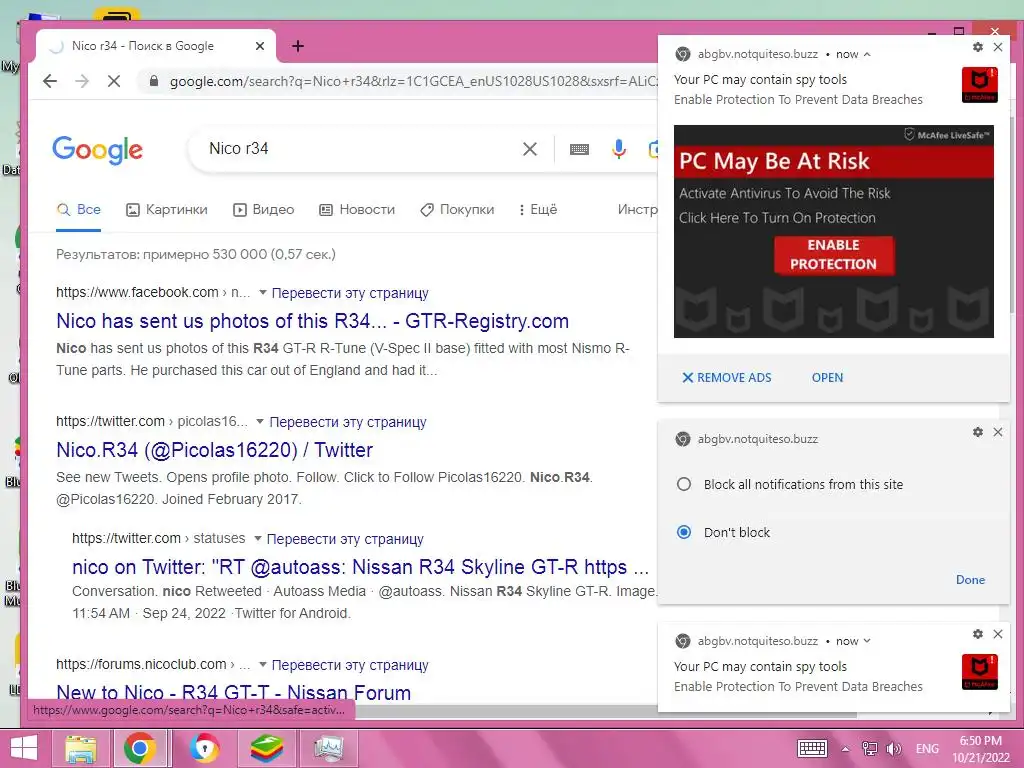The width and height of the screenshot is (1024, 768).
Task: Open touch keyboard from system tray
Action: pyautogui.click(x=812, y=748)
